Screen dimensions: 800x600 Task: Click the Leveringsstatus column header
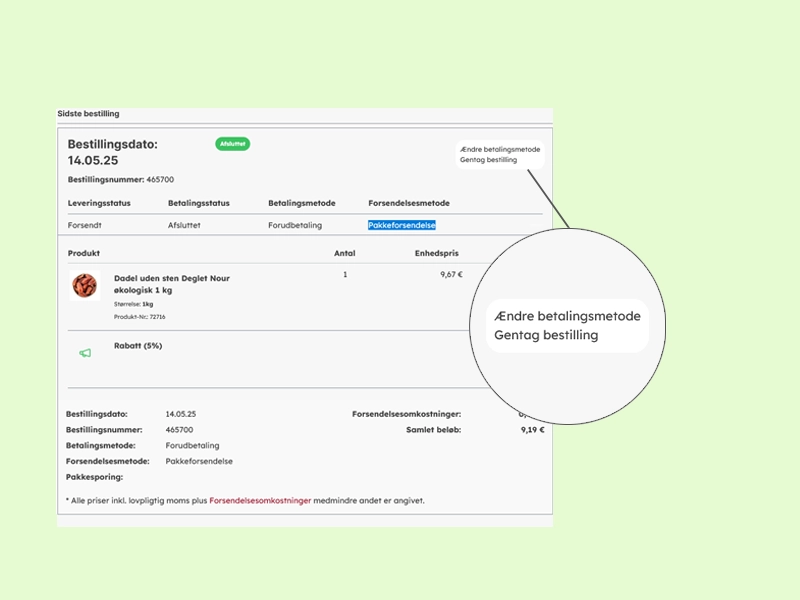tap(100, 203)
